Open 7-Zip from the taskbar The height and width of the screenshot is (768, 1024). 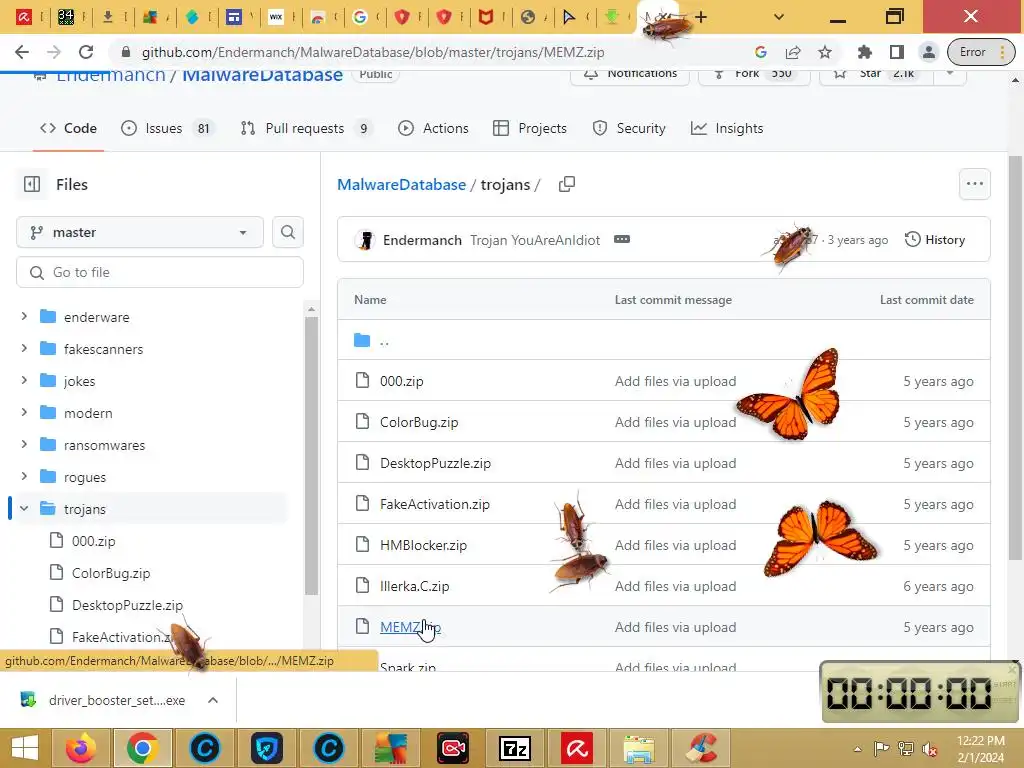[514, 748]
